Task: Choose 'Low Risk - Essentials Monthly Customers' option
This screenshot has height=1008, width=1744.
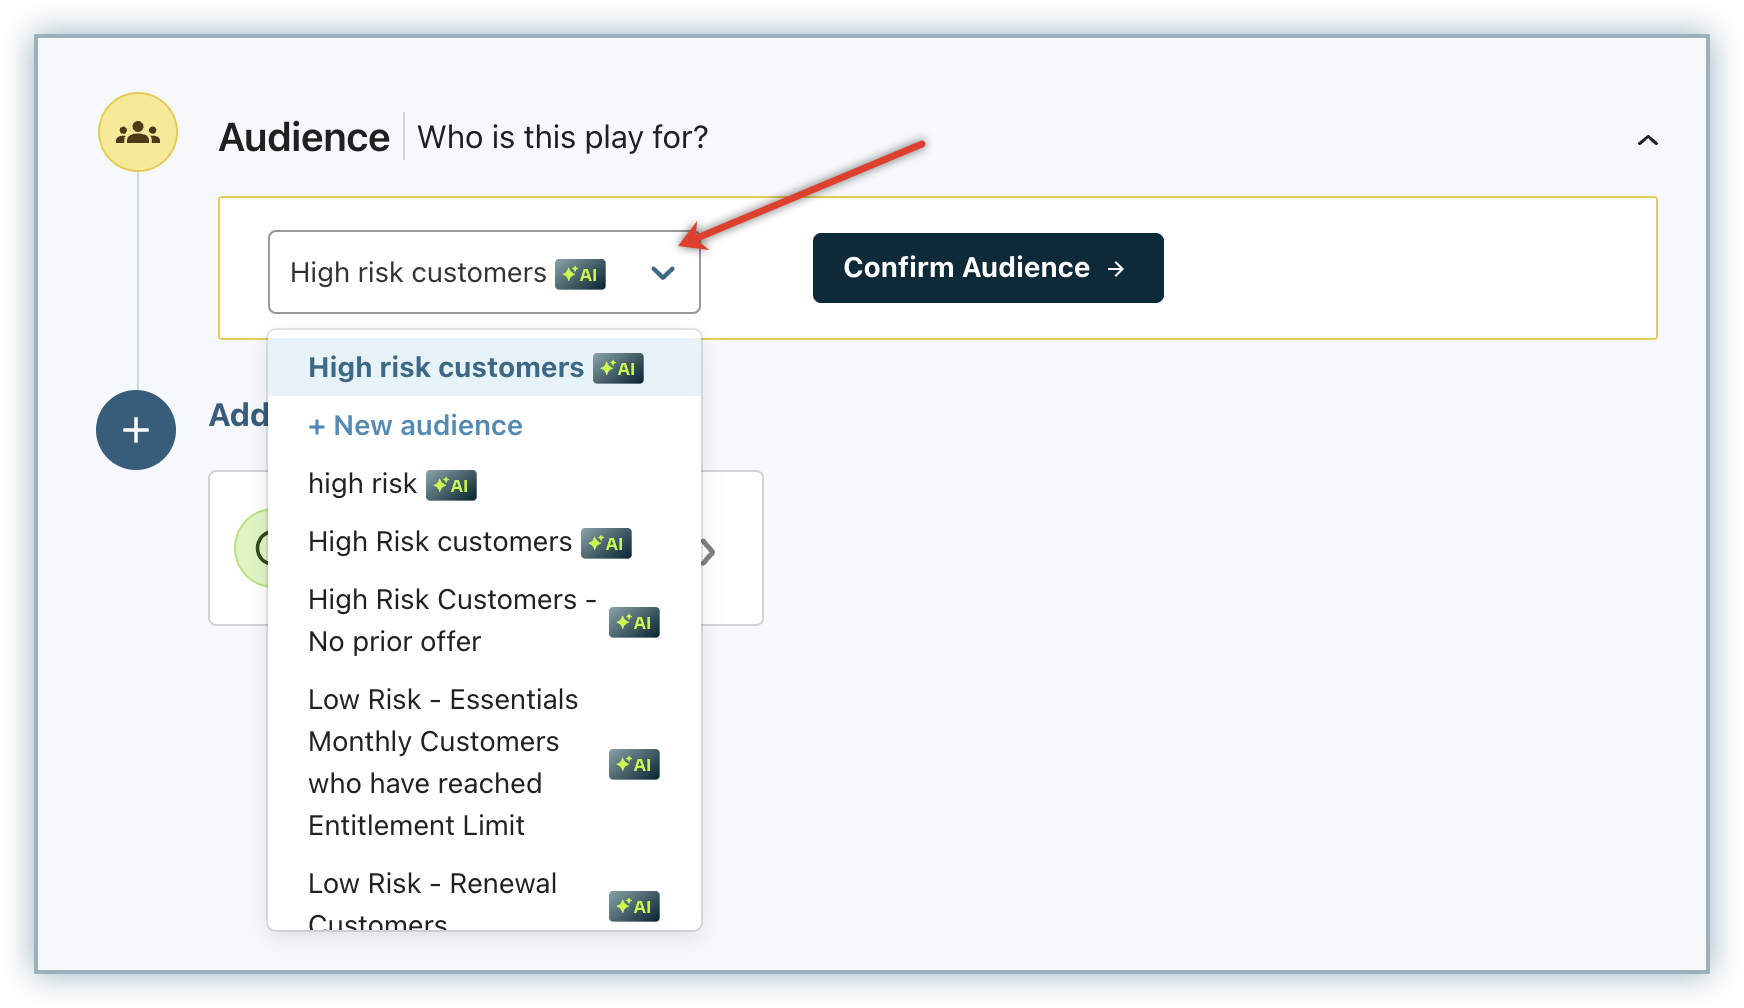Action: pos(484,762)
